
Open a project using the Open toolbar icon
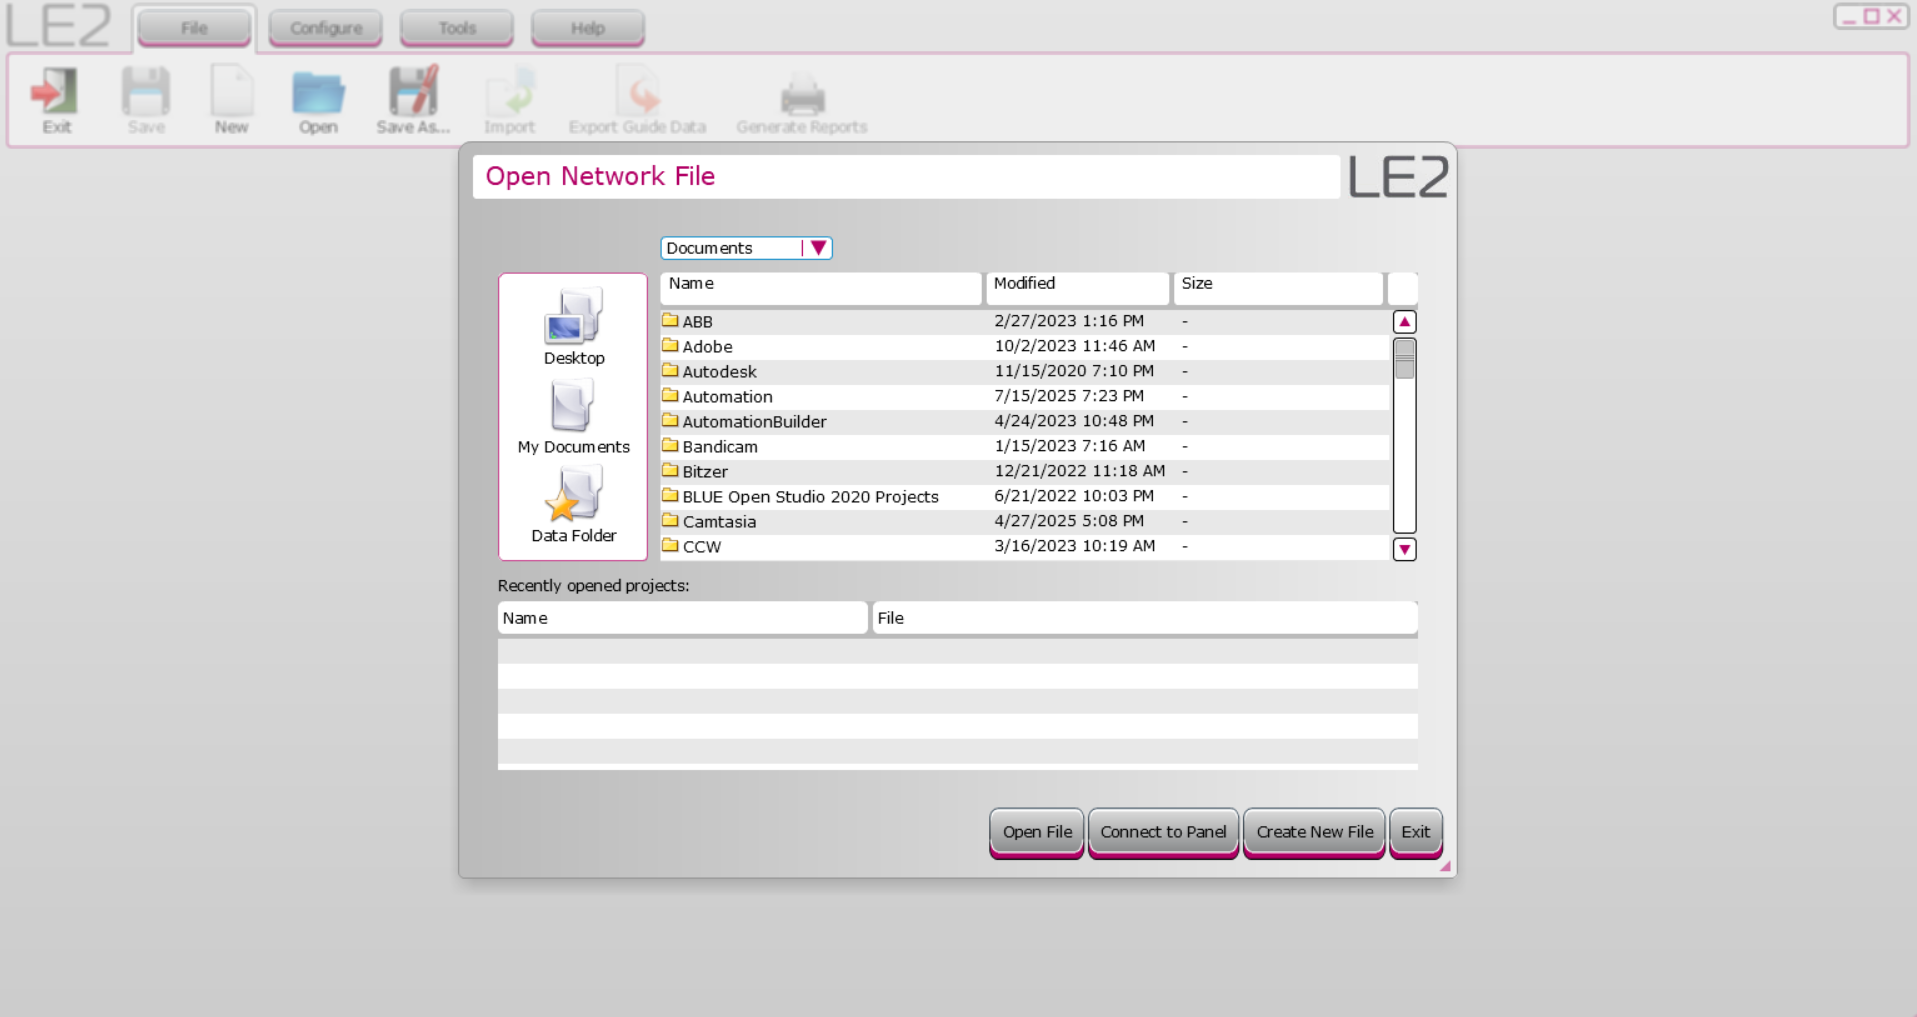(317, 99)
